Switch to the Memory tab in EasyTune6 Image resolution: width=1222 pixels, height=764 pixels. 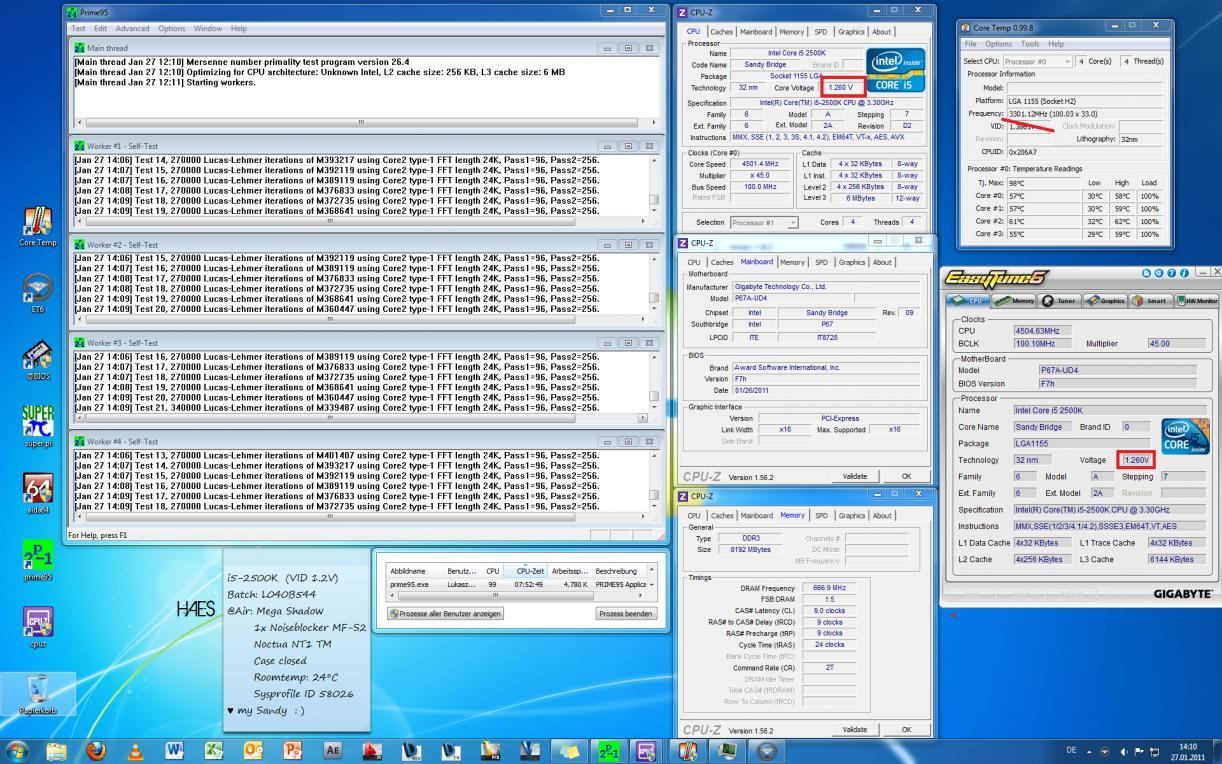coord(1015,299)
